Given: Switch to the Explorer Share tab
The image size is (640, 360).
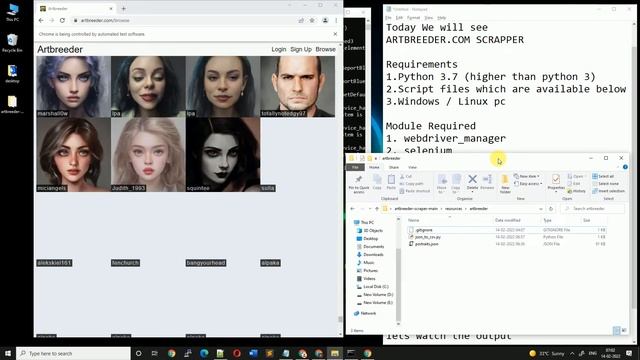Looking at the screenshot, I should pyautogui.click(x=393, y=167).
